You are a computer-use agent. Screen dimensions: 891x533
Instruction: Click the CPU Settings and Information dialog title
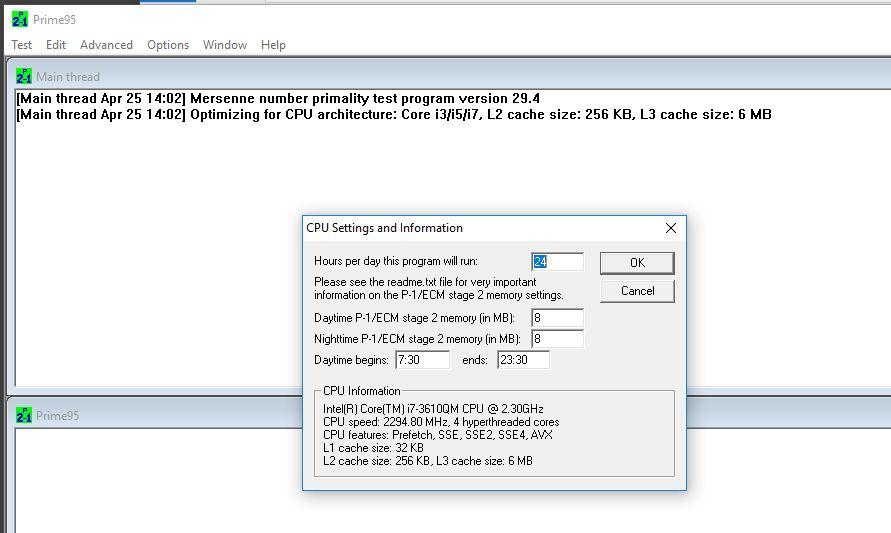[x=384, y=228]
